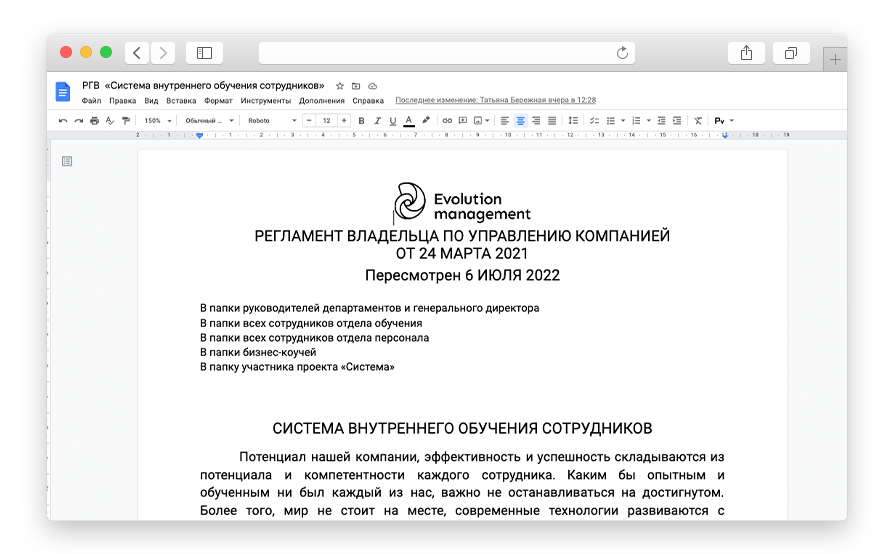Open line spacing options
894x554 pixels.
573,121
